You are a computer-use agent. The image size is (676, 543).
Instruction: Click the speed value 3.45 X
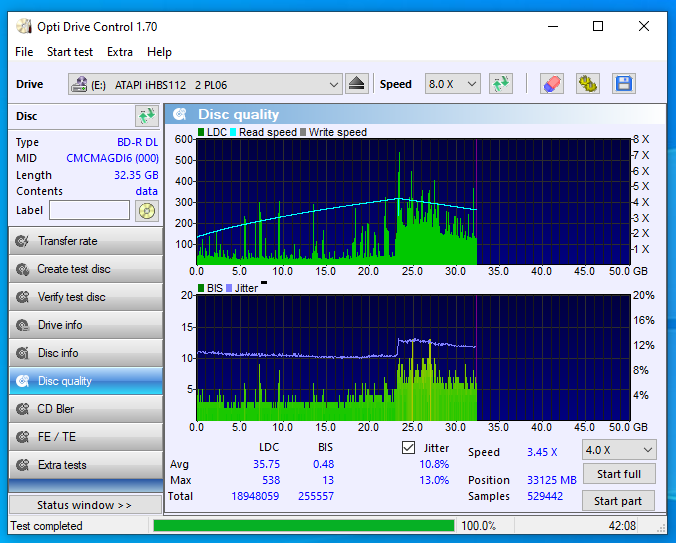(x=542, y=452)
